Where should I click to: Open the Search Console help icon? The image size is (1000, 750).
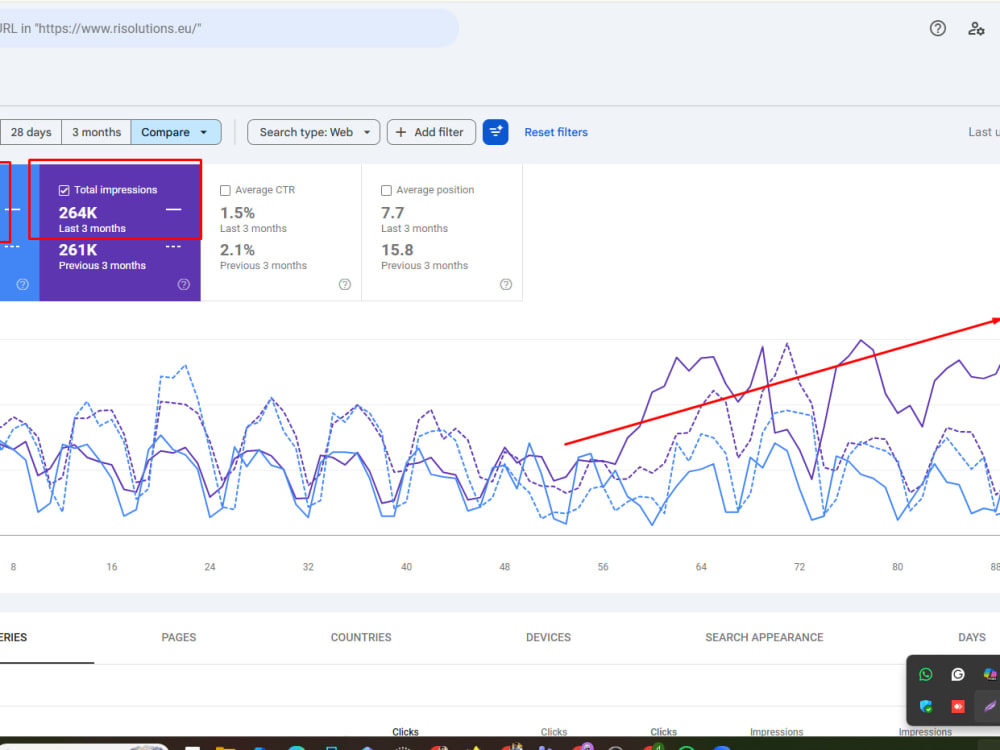pyautogui.click(x=938, y=28)
